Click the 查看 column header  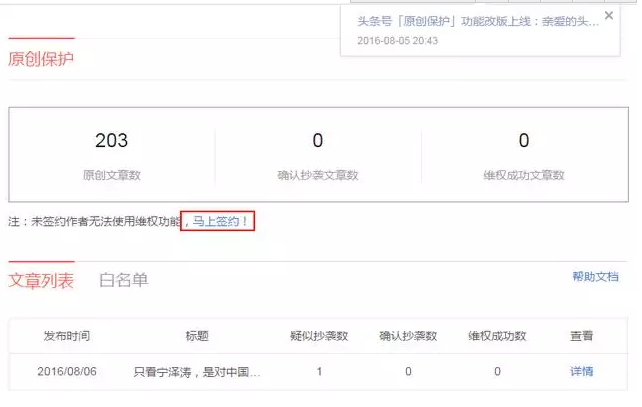581,336
